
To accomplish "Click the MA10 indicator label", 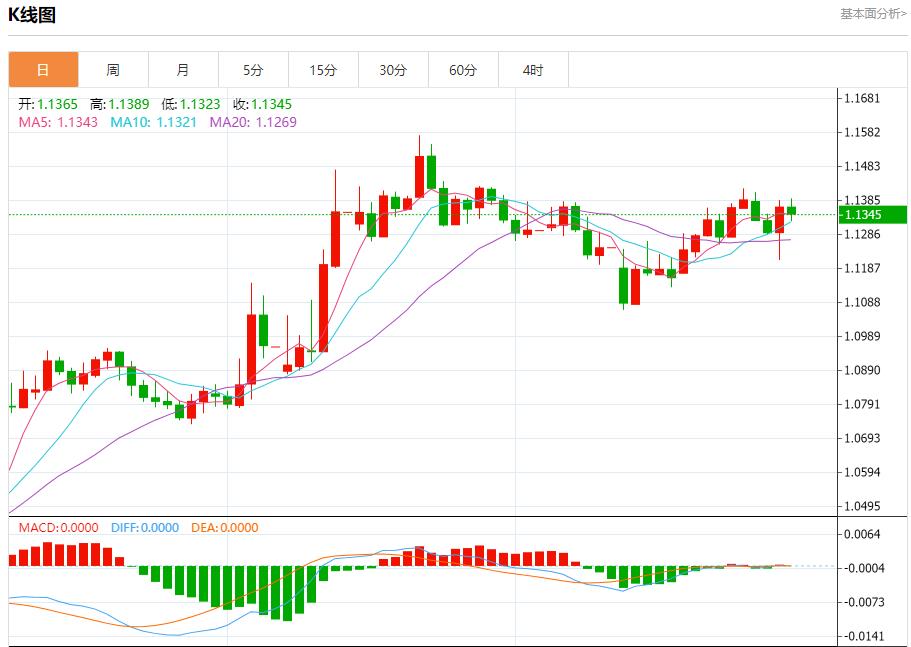I will pos(153,122).
